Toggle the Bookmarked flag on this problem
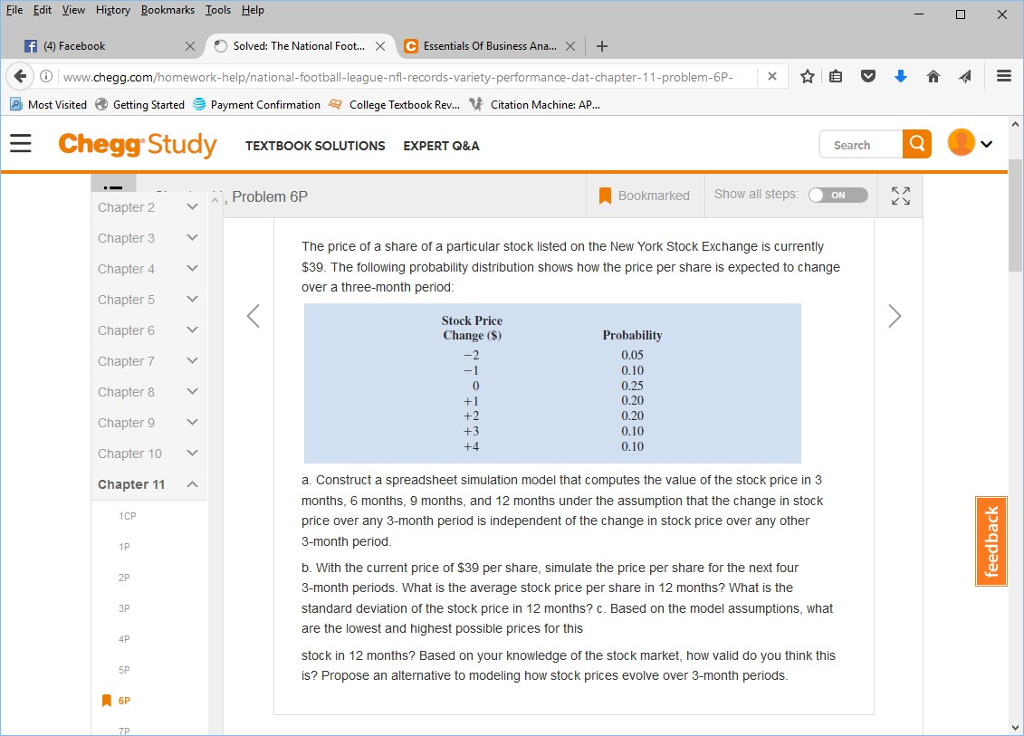This screenshot has height=736, width=1024. [604, 195]
